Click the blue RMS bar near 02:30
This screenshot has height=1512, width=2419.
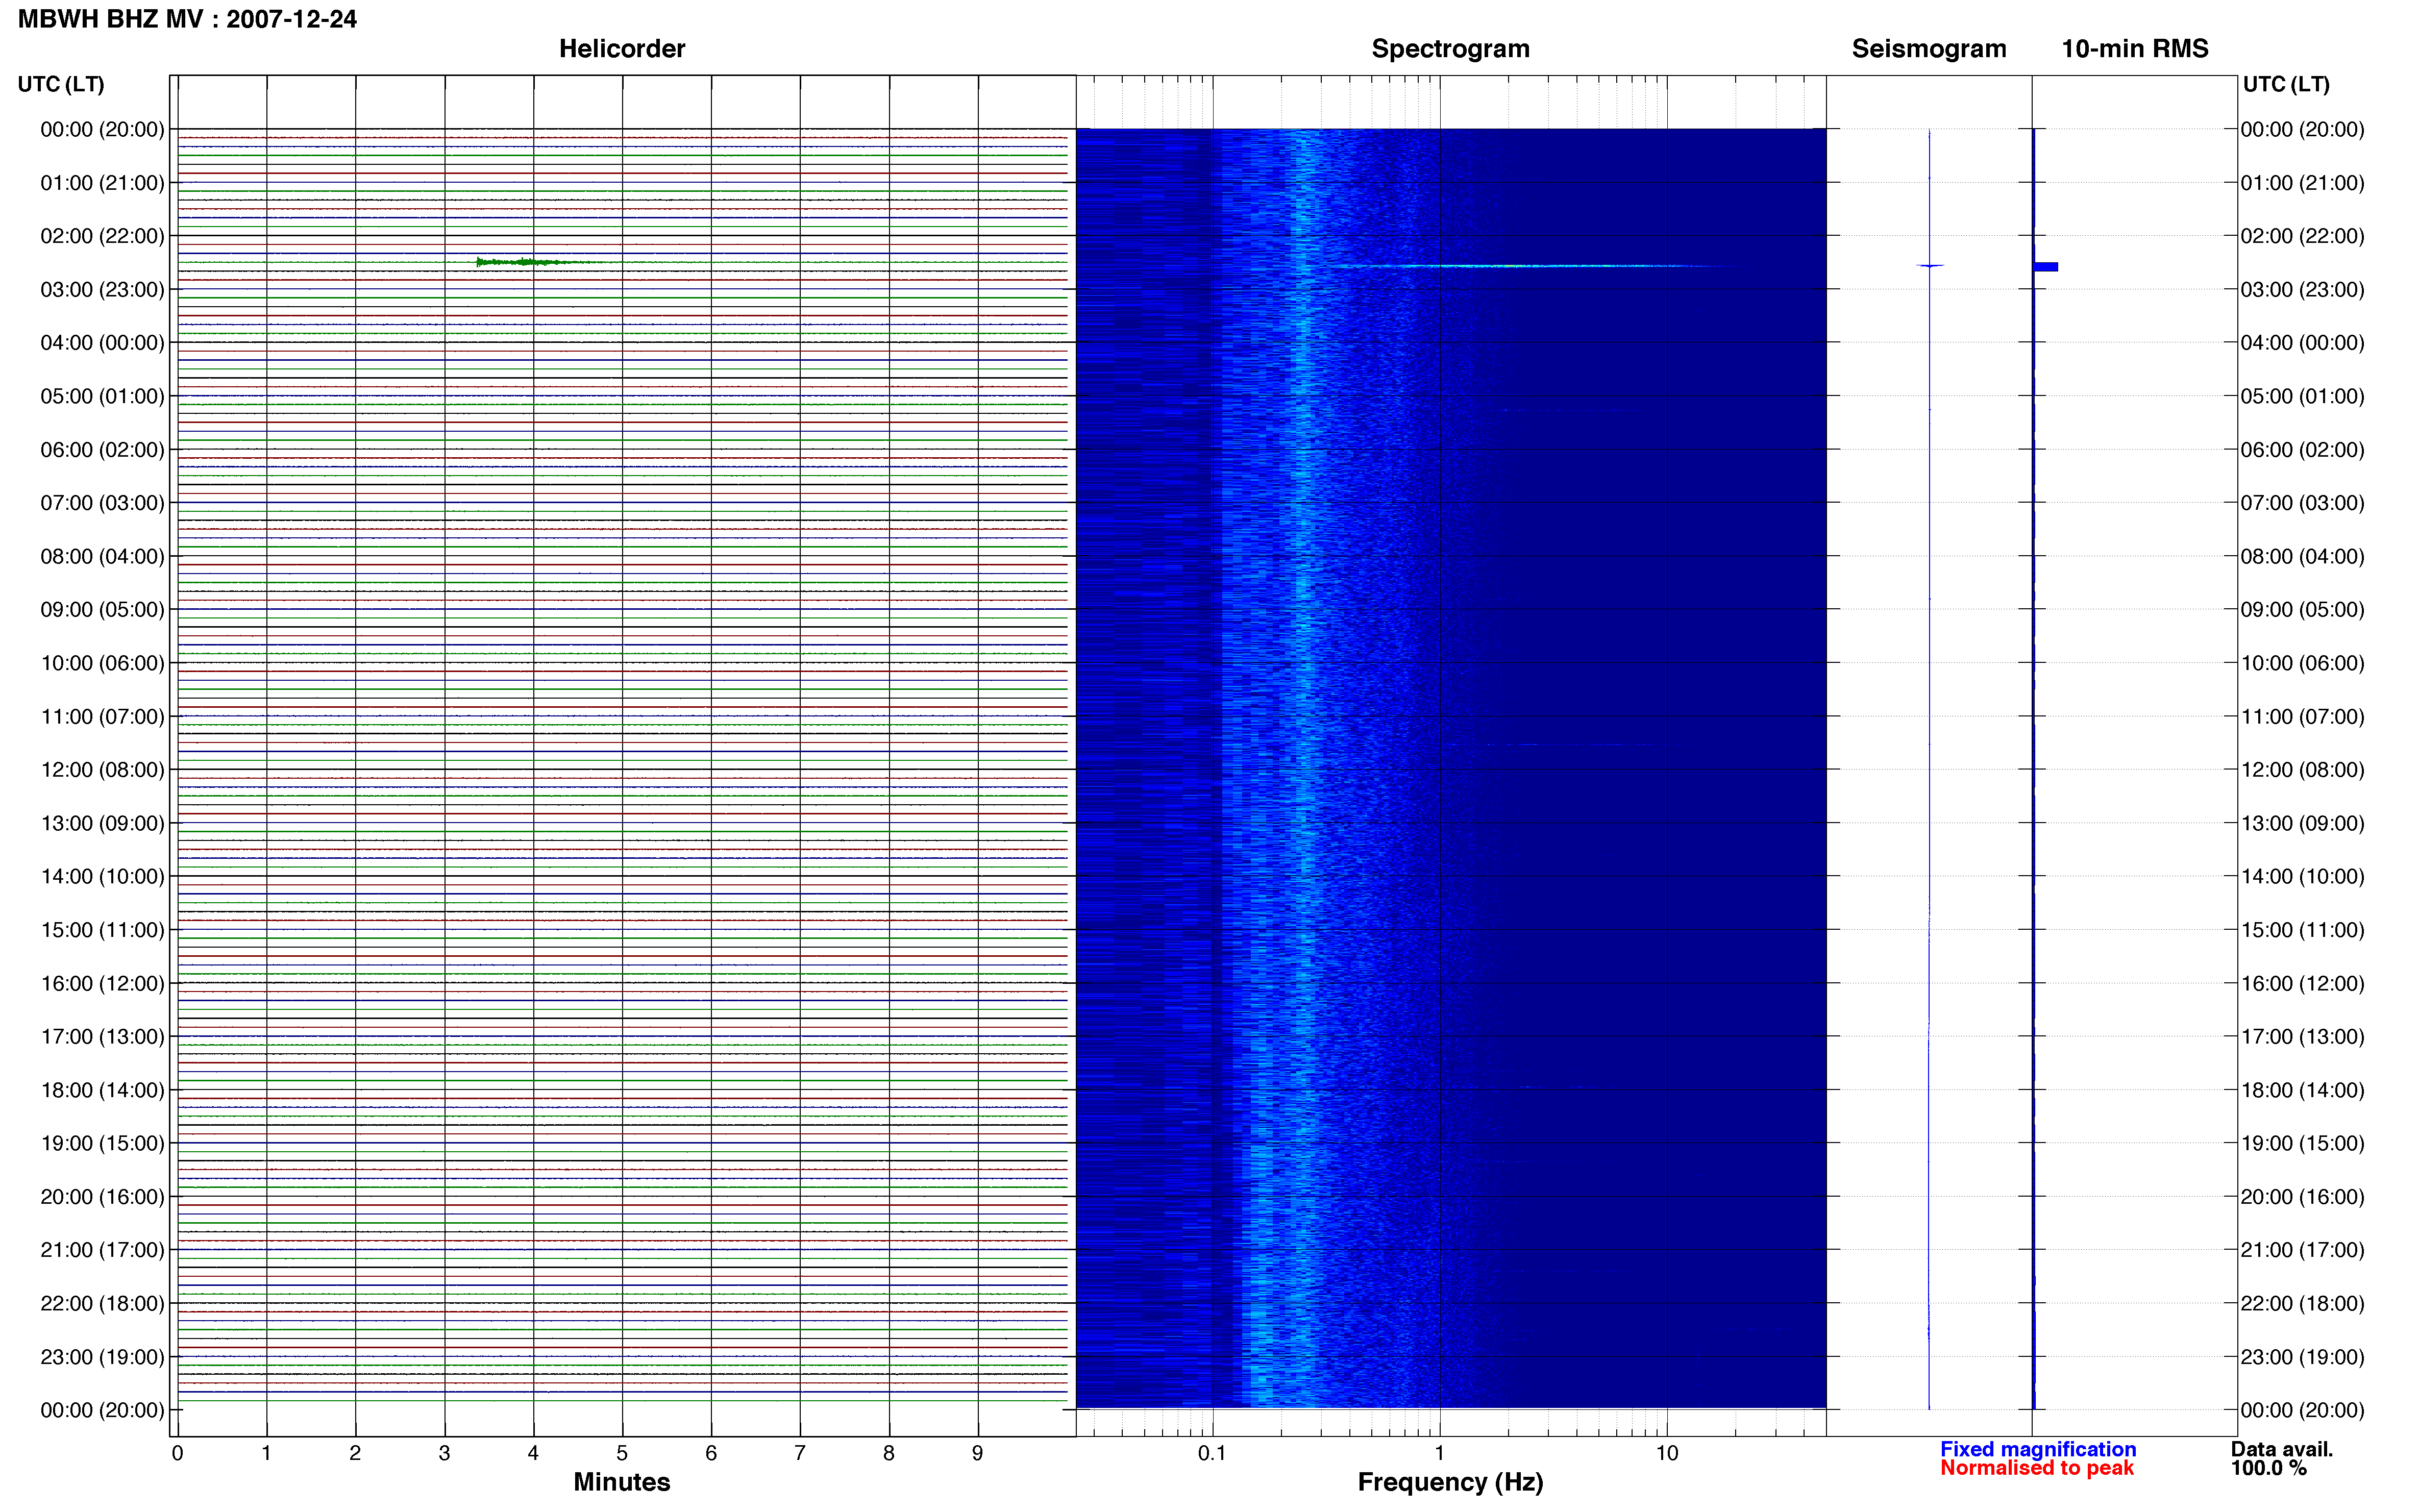2045,267
